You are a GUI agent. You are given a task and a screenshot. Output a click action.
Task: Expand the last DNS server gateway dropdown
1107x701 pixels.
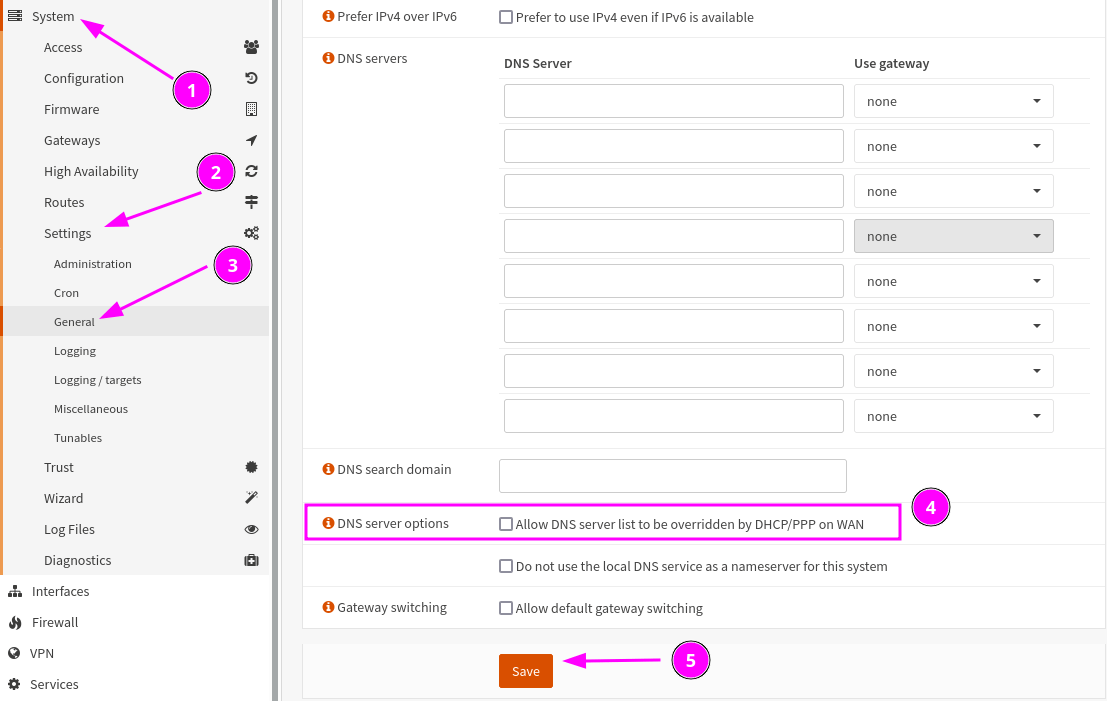(953, 416)
